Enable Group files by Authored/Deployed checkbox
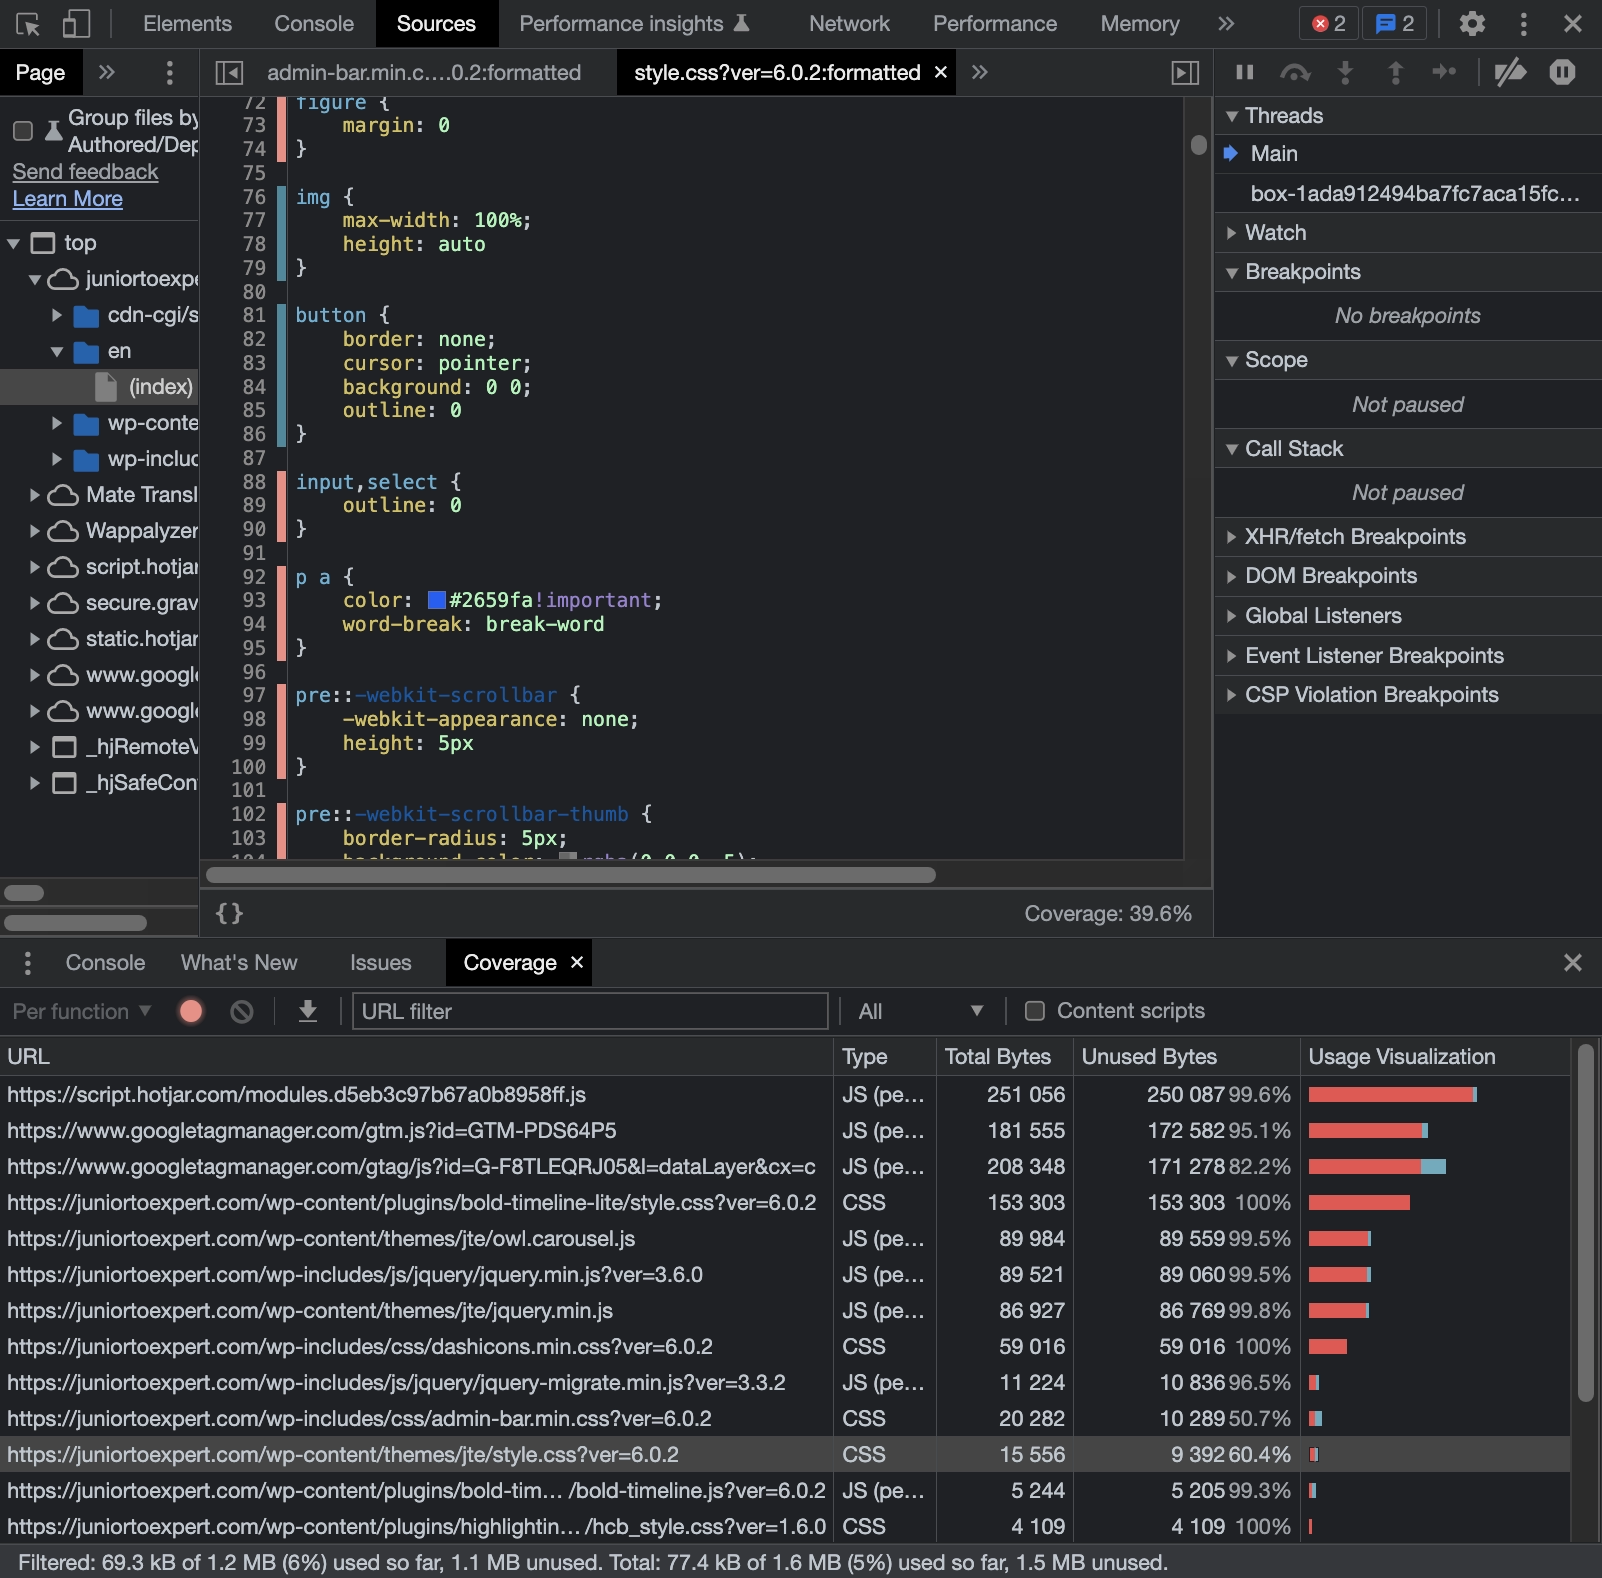The height and width of the screenshot is (1578, 1602). coord(23,131)
